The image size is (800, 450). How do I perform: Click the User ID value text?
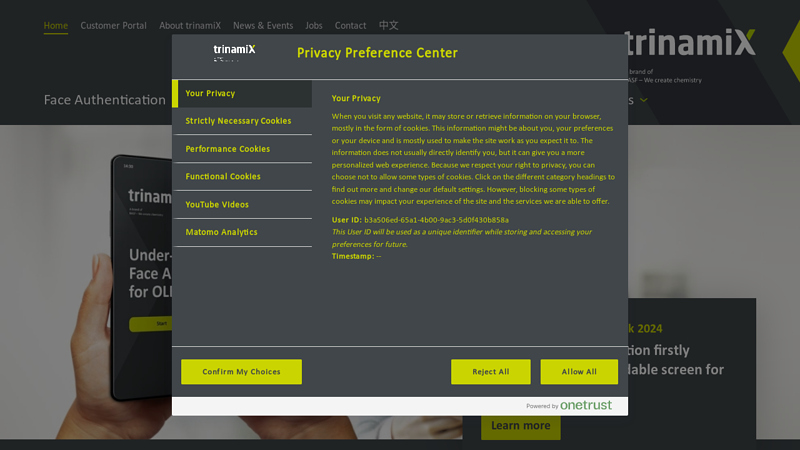click(436, 220)
